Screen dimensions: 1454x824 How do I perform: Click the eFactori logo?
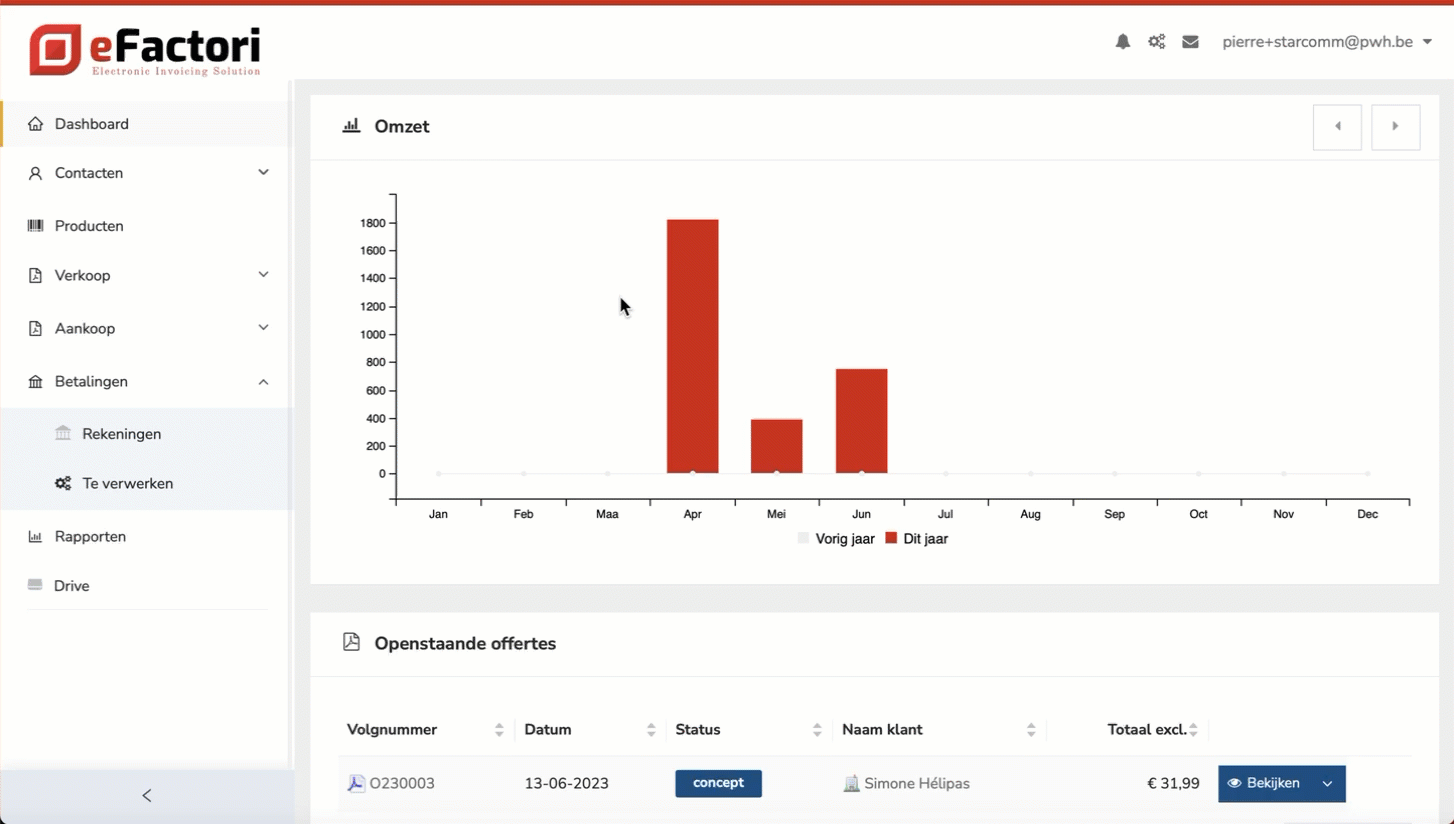[146, 50]
